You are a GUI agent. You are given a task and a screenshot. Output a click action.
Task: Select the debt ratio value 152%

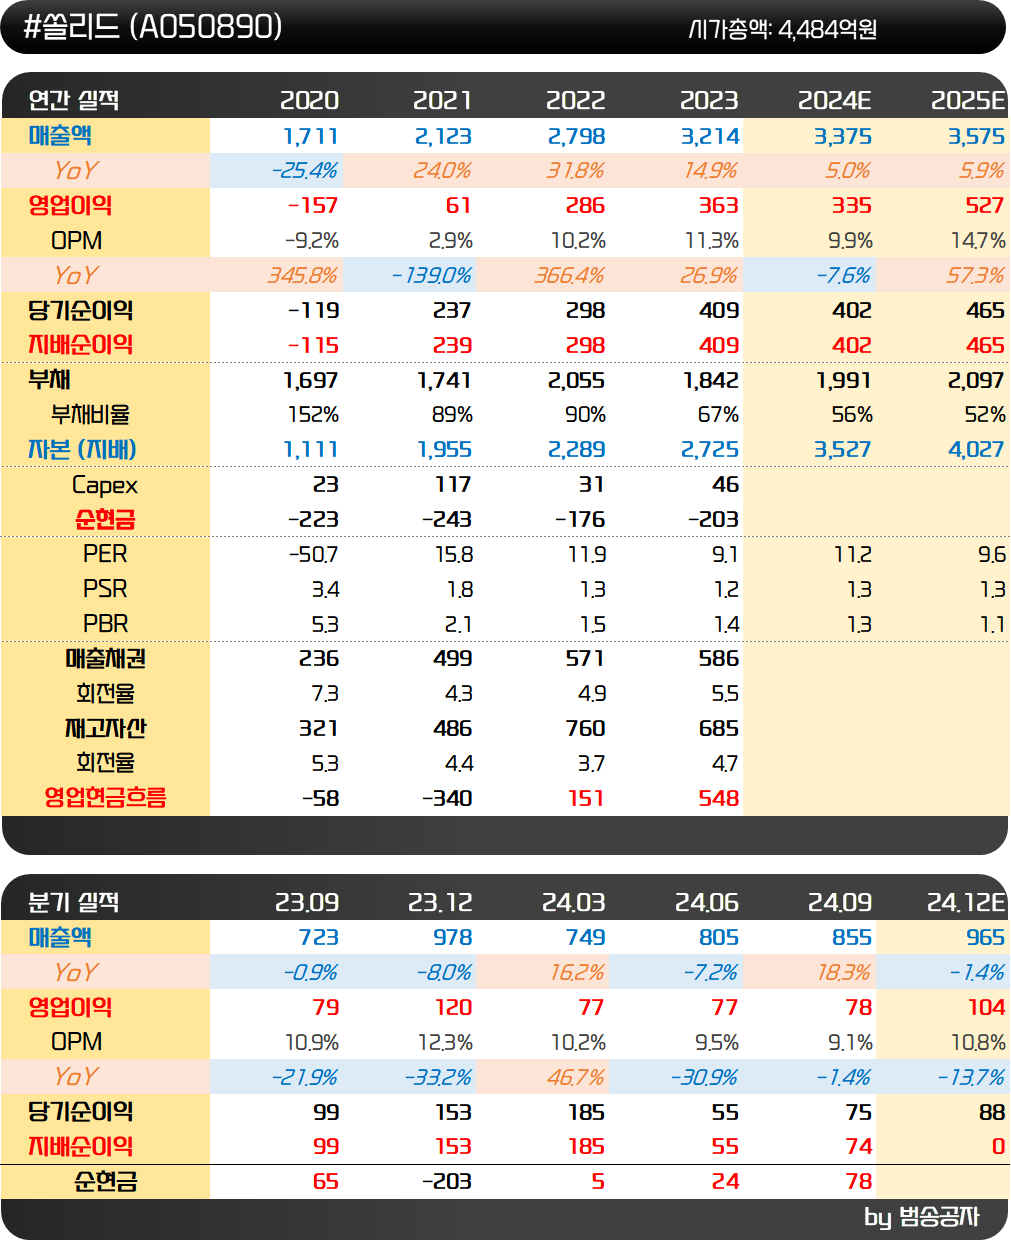(312, 415)
